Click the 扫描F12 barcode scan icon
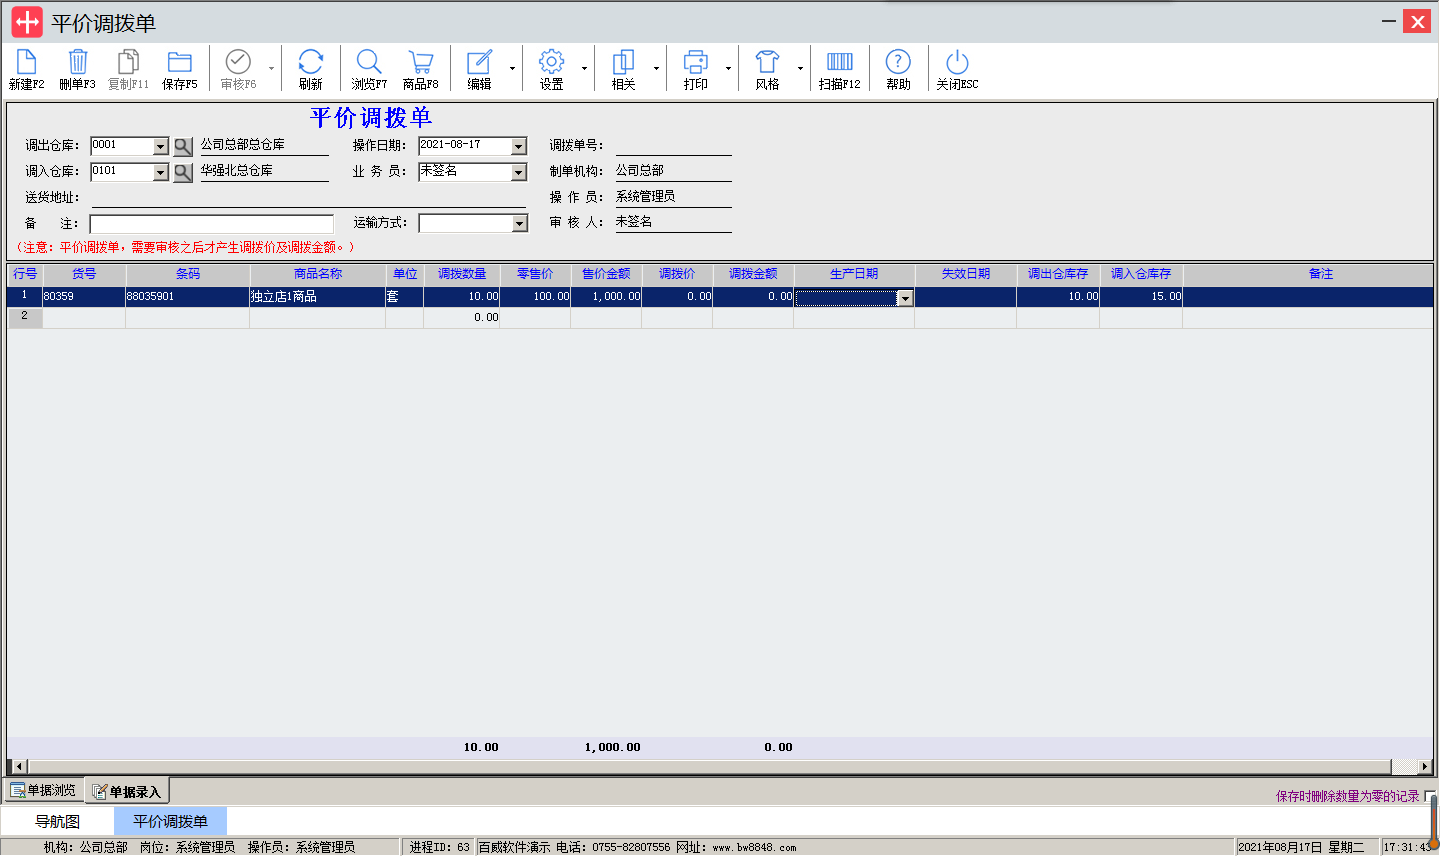Image resolution: width=1440 pixels, height=856 pixels. tap(840, 69)
